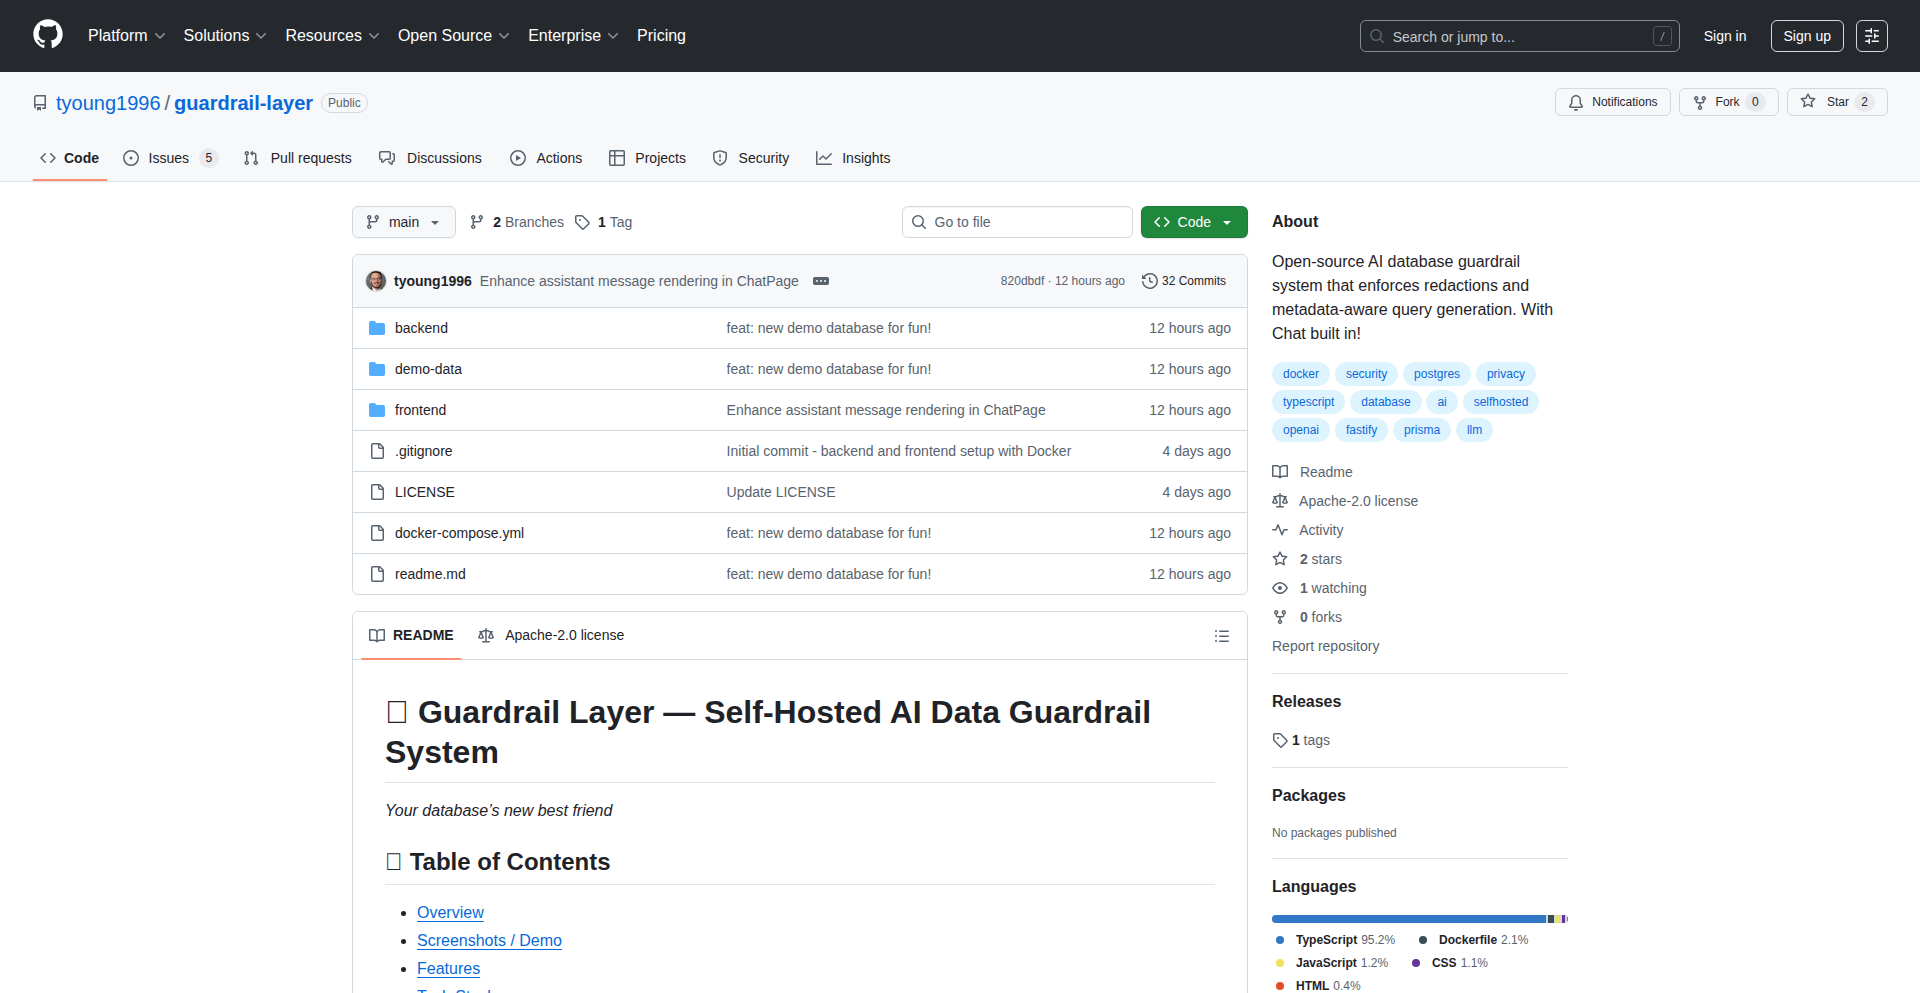Click the TypeScript segment of languages bar

(x=1408, y=919)
